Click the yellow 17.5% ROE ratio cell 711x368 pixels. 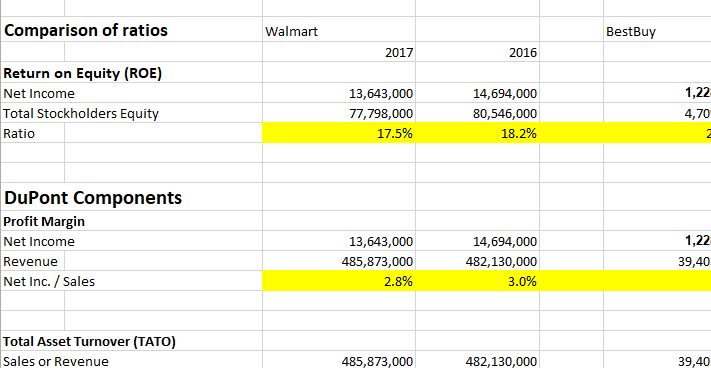[x=339, y=133]
